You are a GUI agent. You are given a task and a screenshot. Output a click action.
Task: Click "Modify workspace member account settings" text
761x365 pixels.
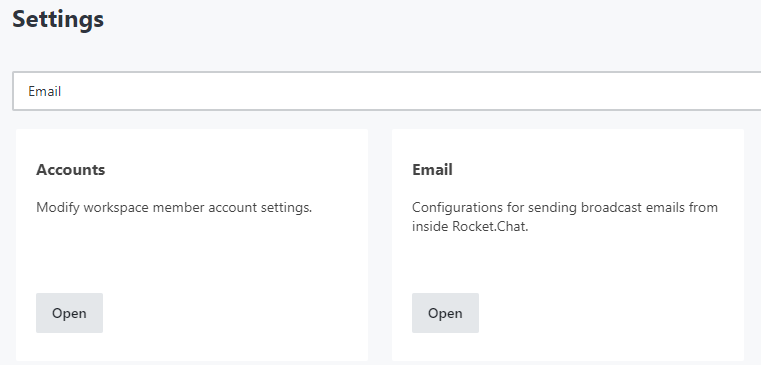(174, 208)
